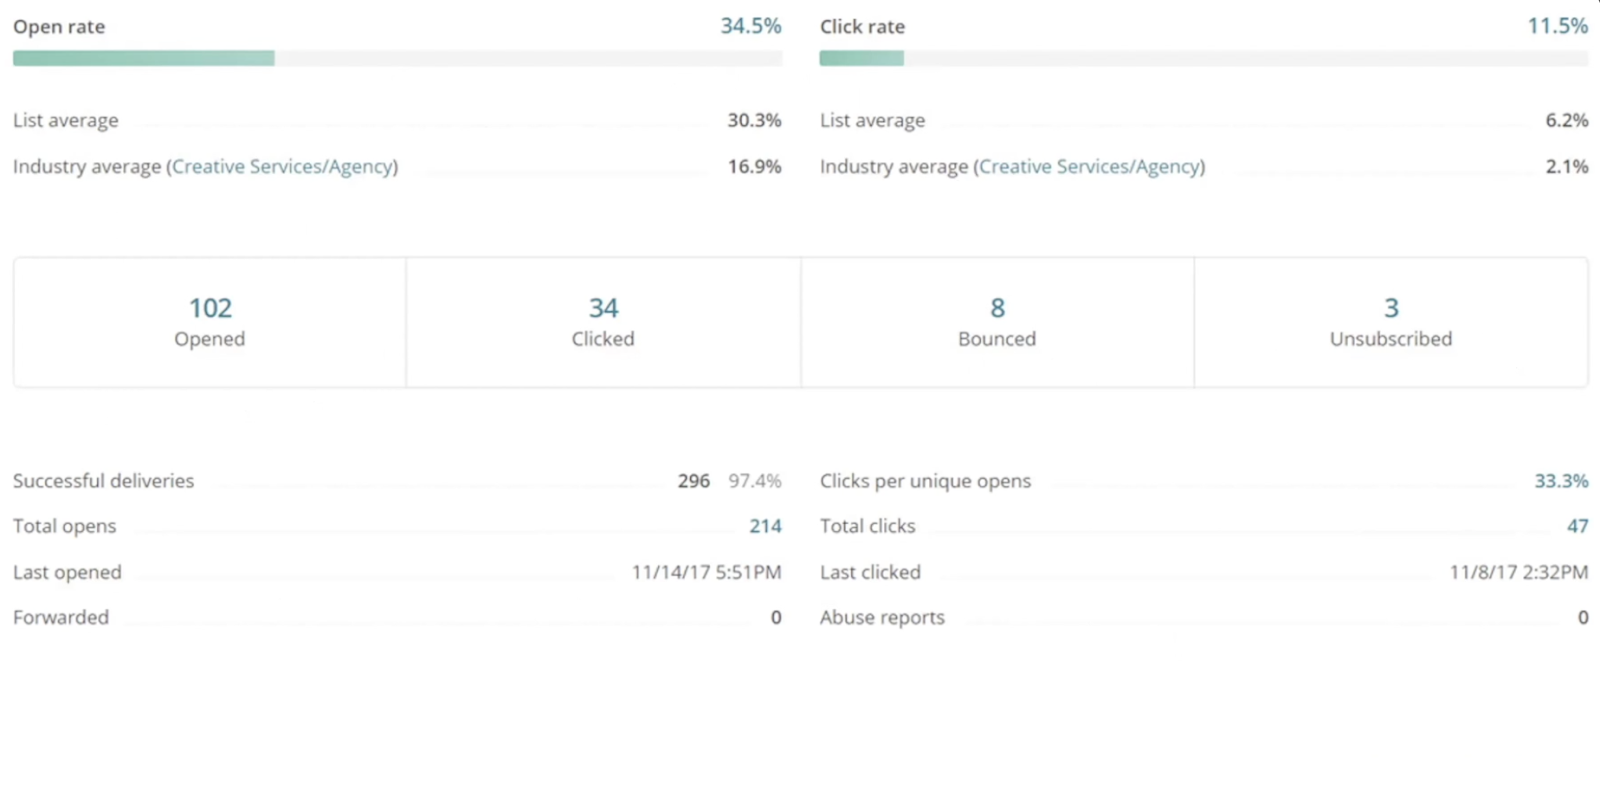Click the Forwarded count value

tap(776, 618)
